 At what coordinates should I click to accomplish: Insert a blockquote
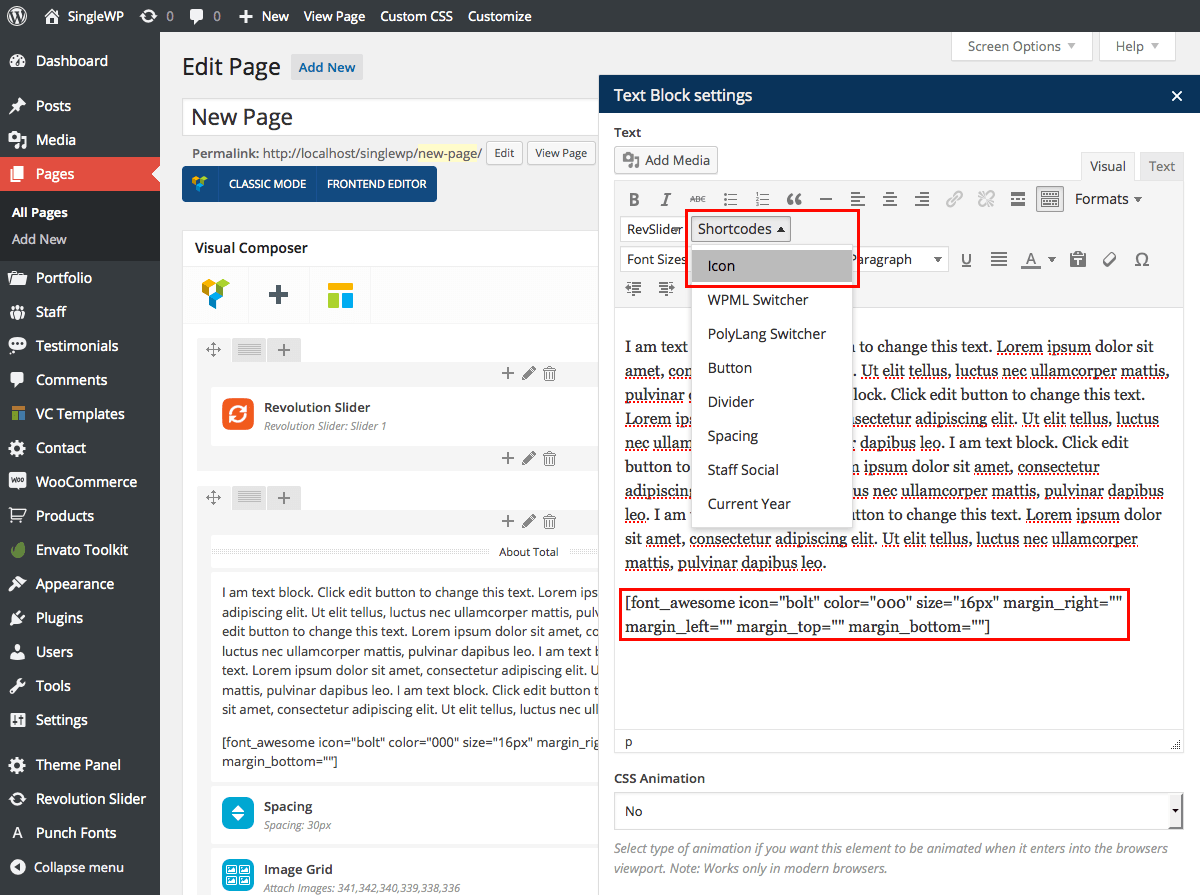pyautogui.click(x=794, y=199)
